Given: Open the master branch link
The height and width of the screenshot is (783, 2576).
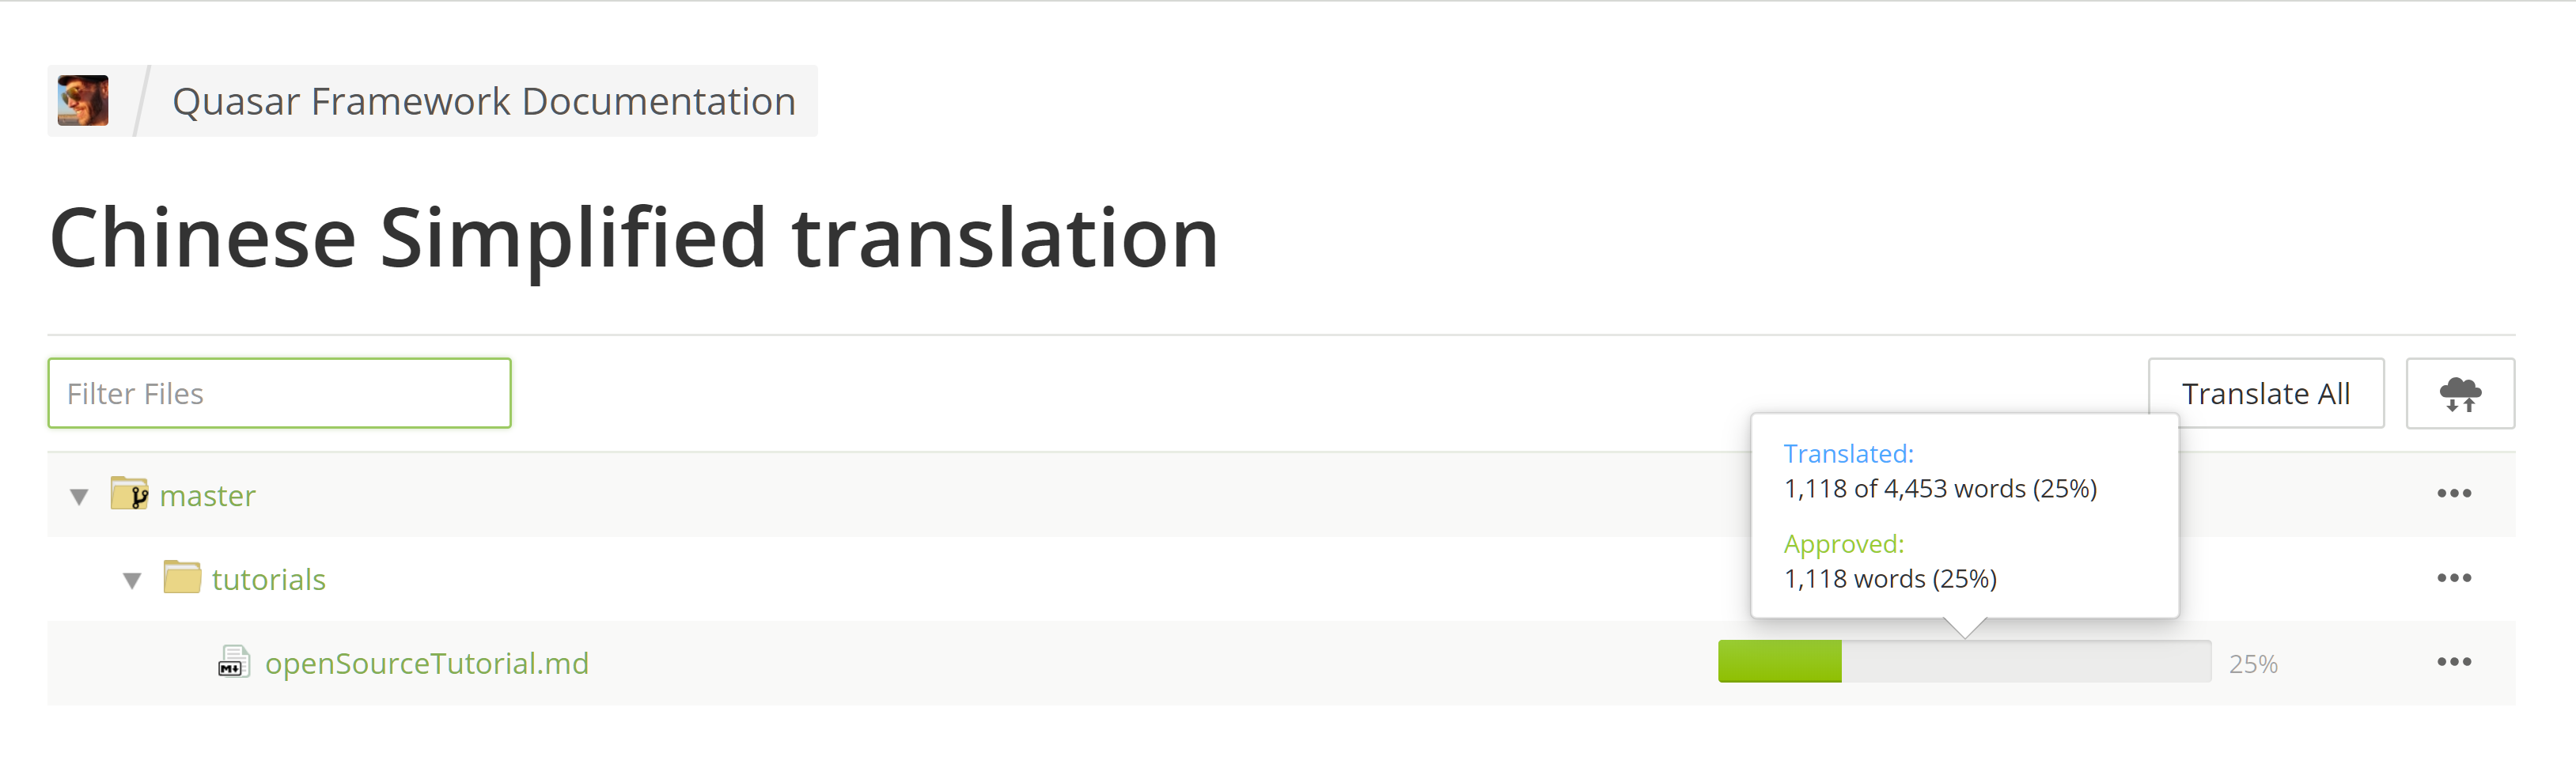Looking at the screenshot, I should (x=208, y=496).
